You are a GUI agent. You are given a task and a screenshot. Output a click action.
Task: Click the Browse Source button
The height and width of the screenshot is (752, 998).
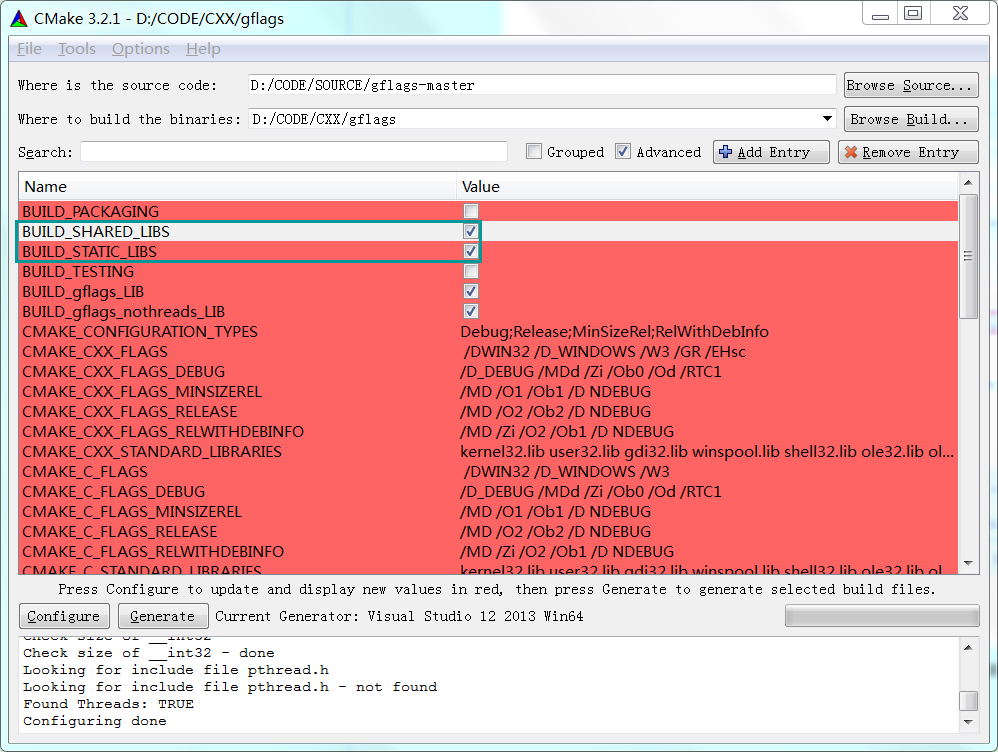pos(911,85)
